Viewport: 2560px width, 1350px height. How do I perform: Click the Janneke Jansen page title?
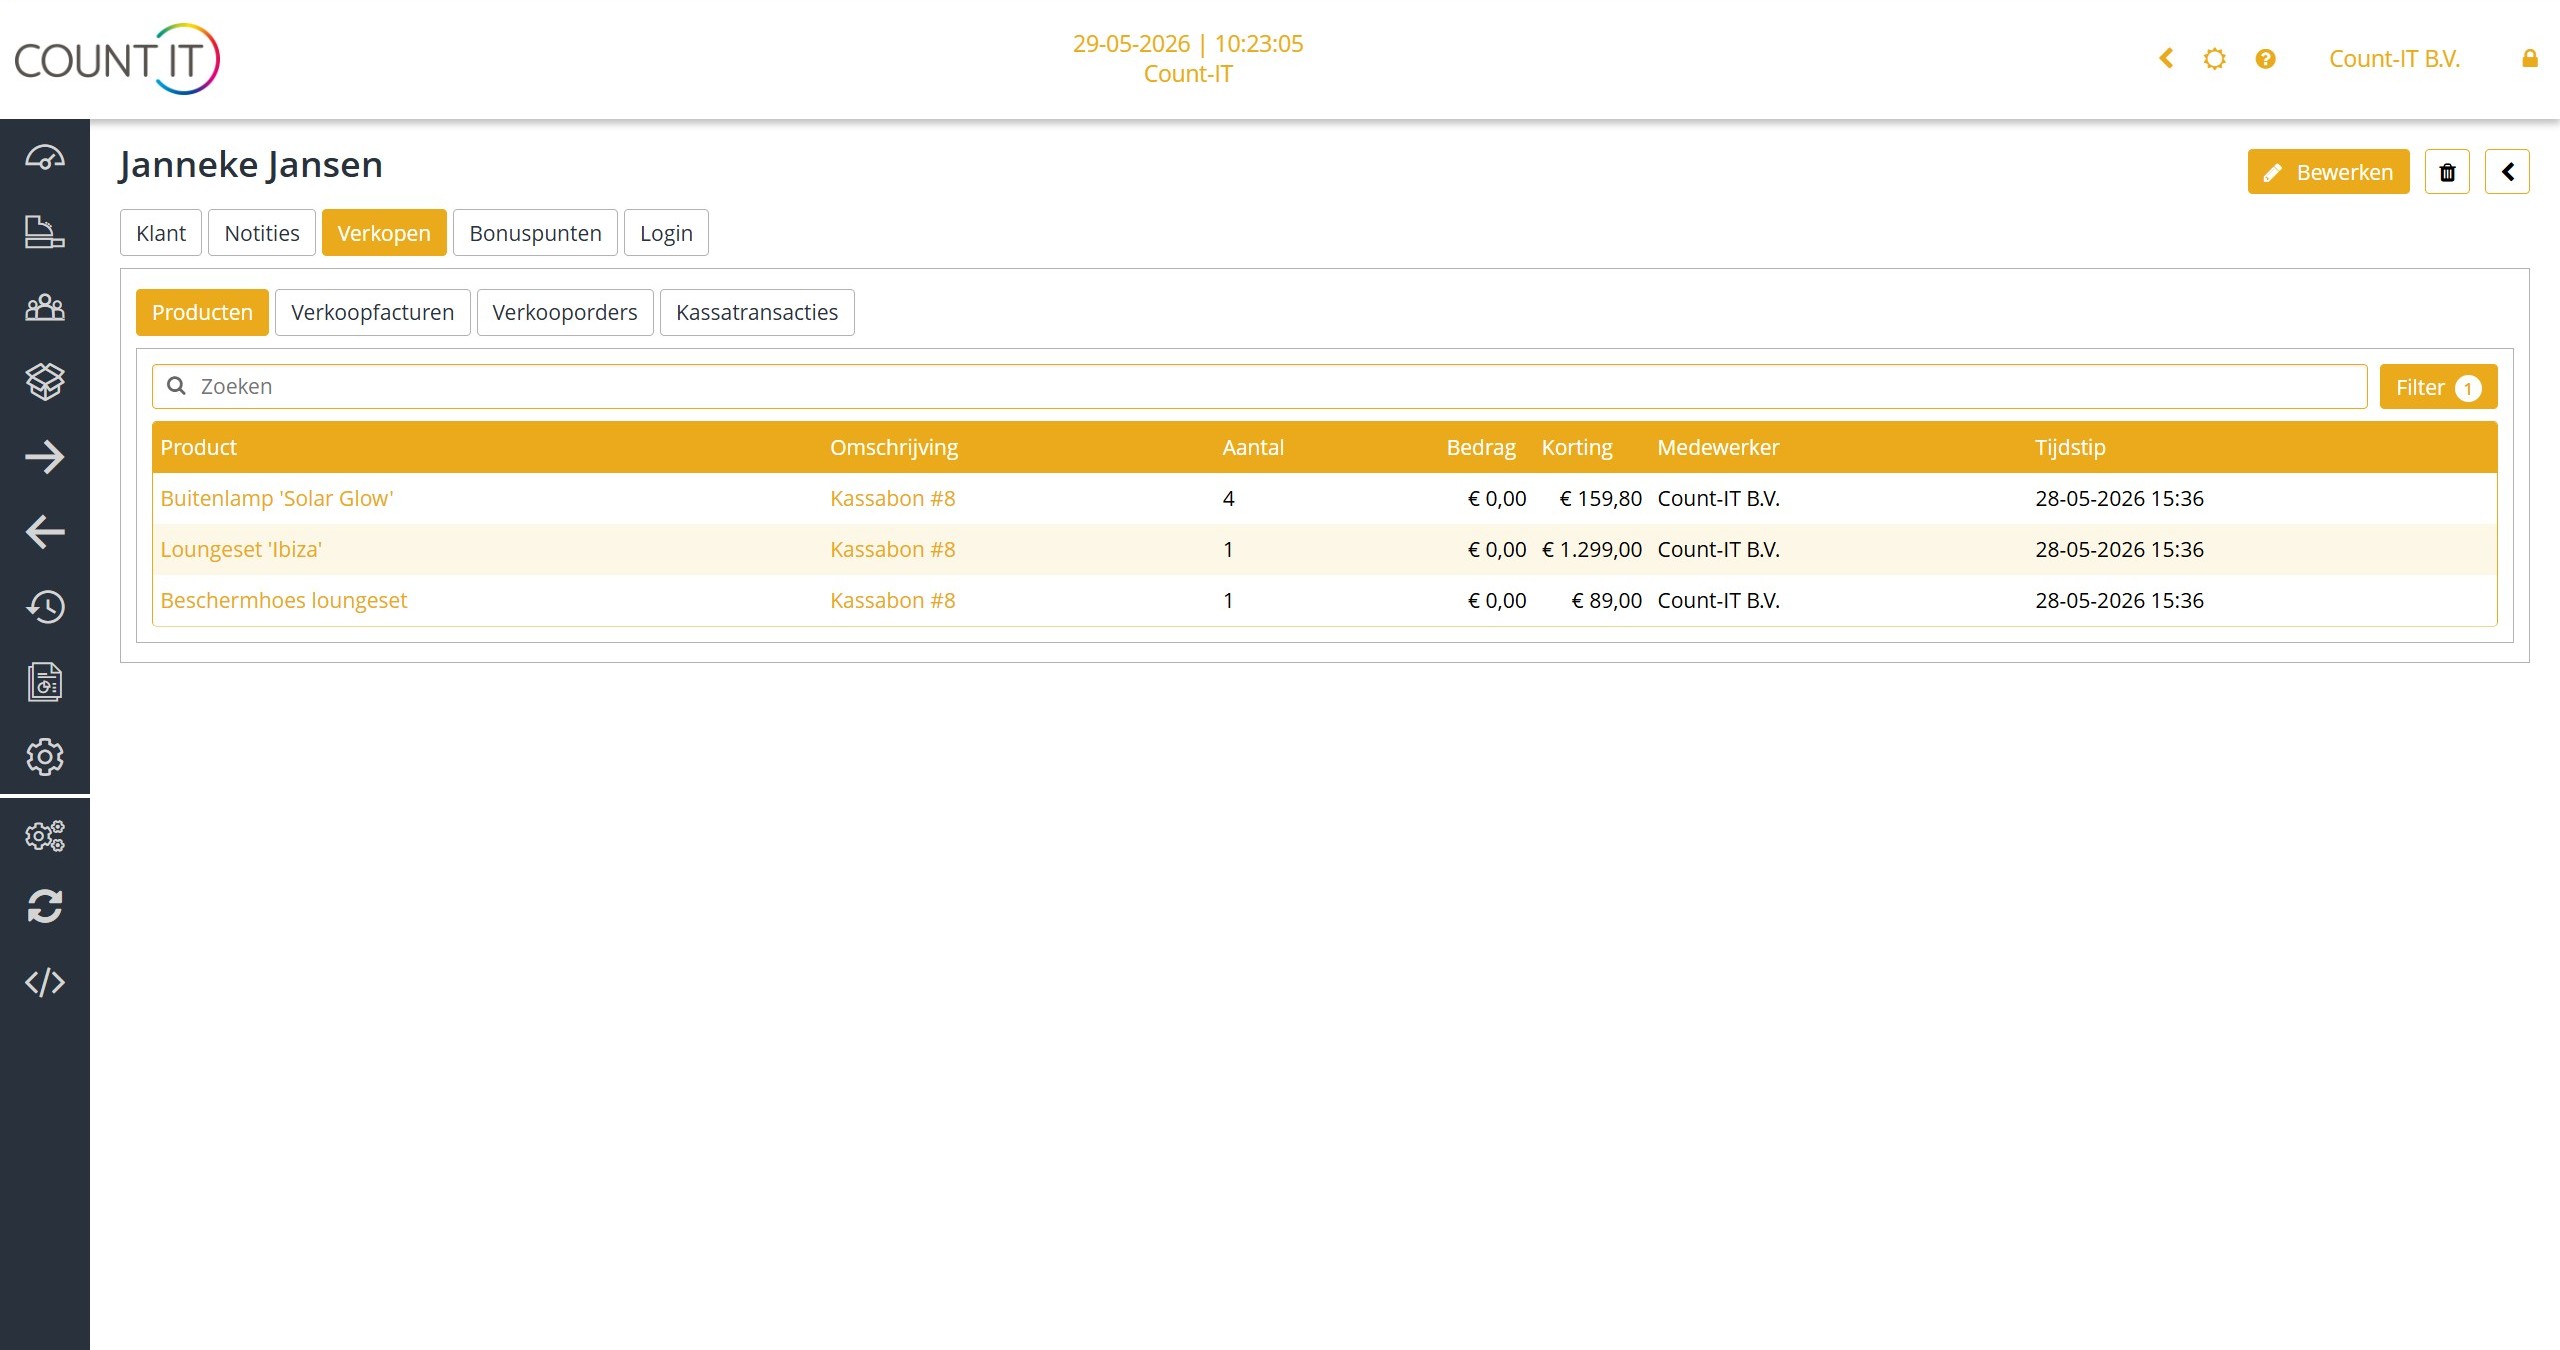[x=250, y=164]
